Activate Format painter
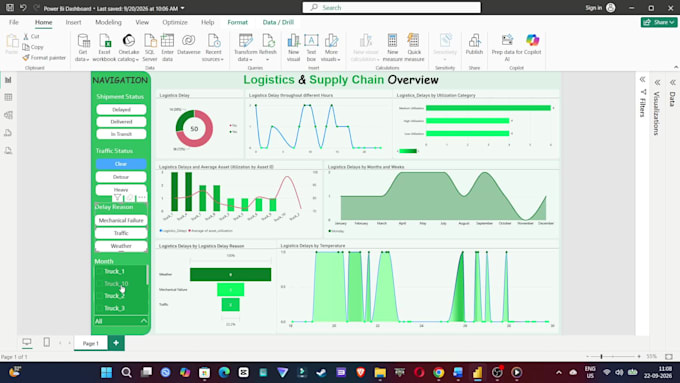680x383 pixels. point(44,57)
